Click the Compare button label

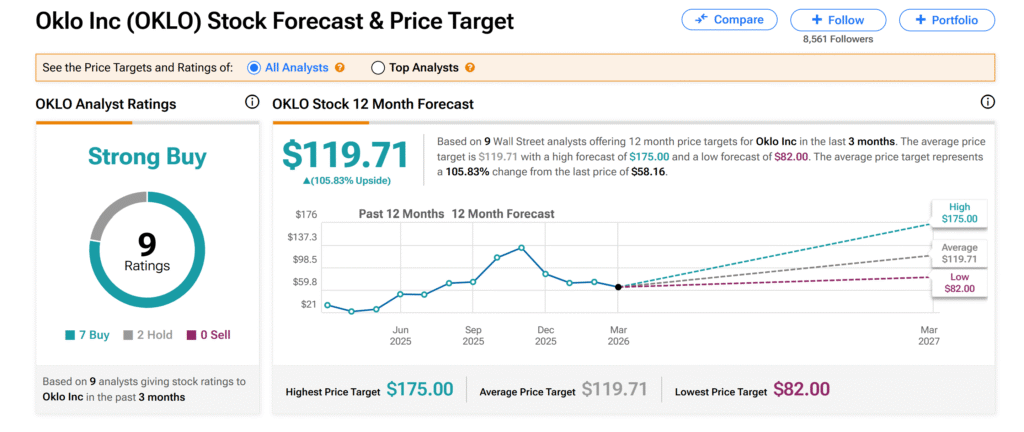click(738, 20)
